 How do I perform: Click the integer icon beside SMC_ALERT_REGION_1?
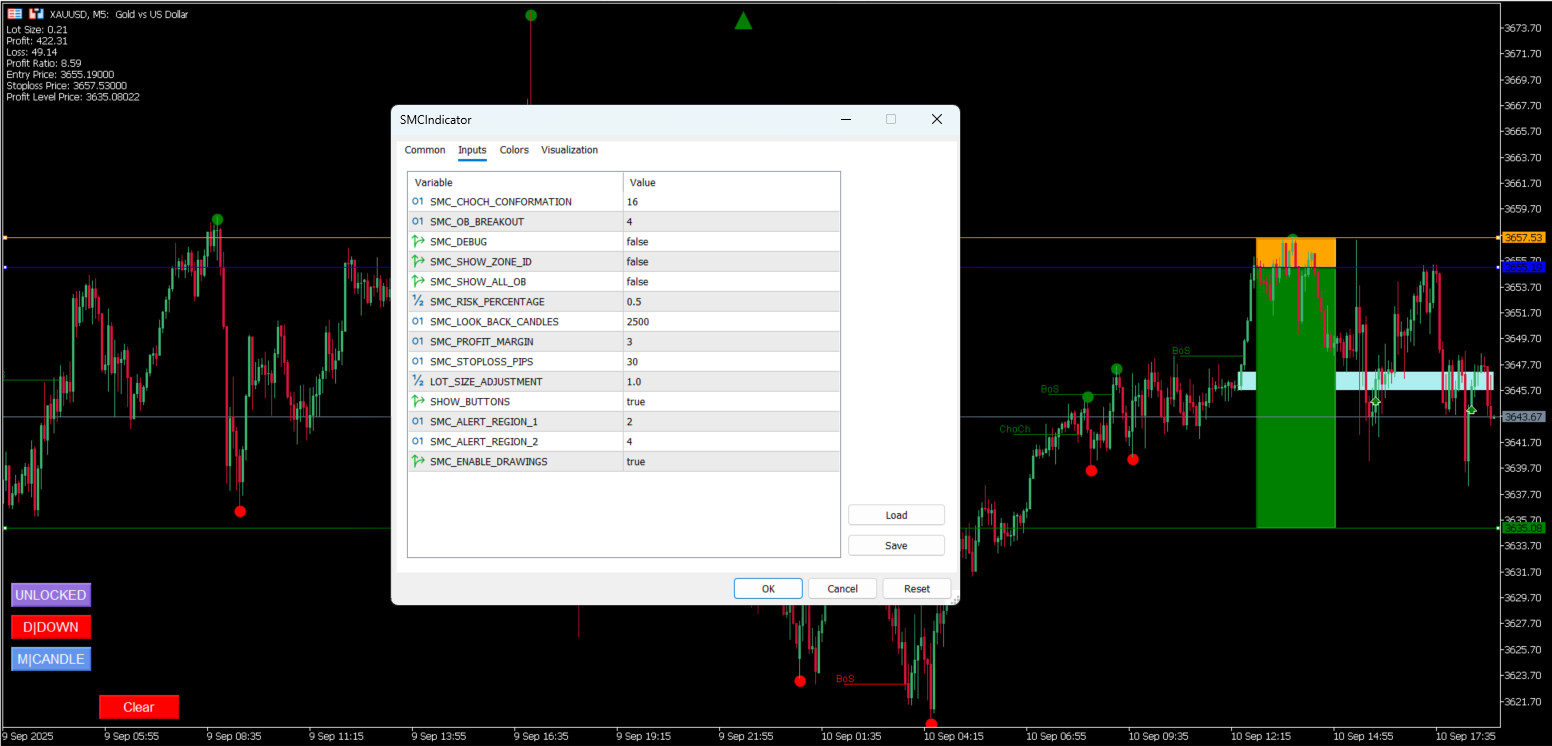(418, 422)
